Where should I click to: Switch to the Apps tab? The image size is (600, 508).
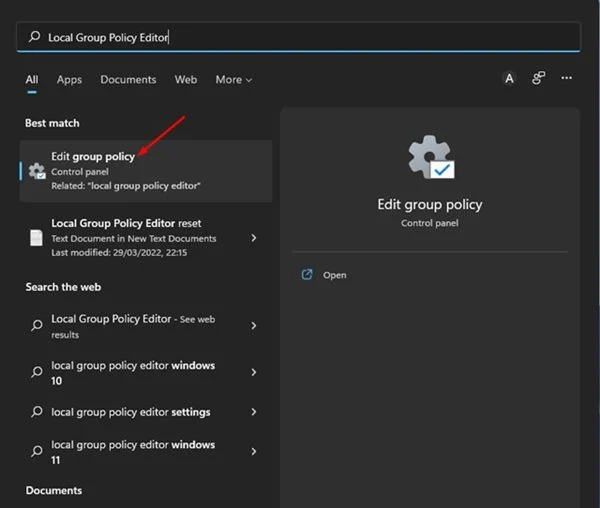[x=69, y=80]
